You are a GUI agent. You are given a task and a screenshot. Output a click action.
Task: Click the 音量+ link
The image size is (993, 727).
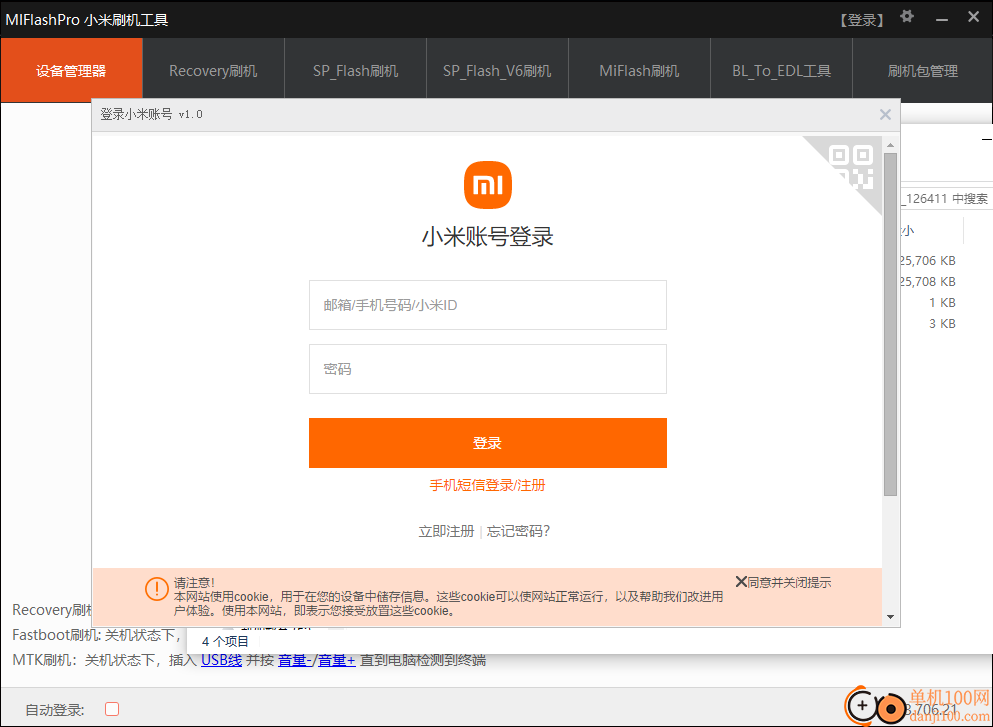pyautogui.click(x=336, y=661)
